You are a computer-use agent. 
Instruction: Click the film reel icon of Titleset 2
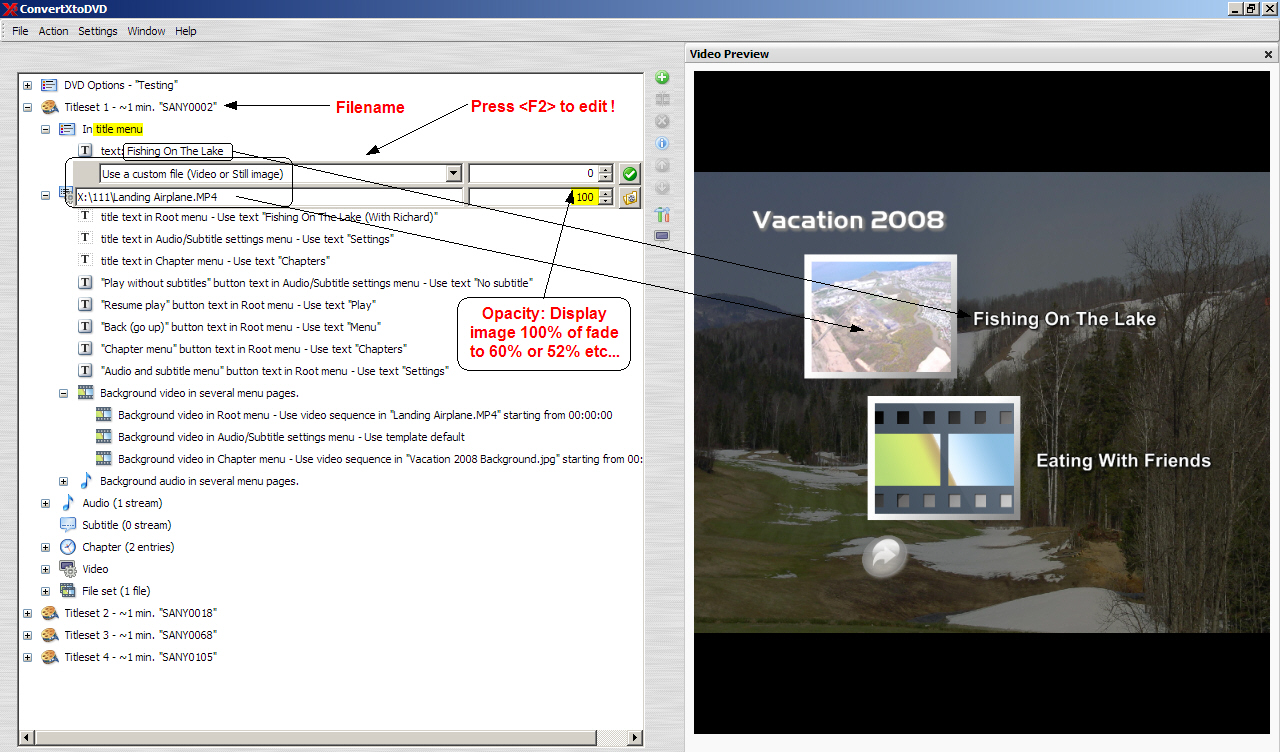point(49,613)
